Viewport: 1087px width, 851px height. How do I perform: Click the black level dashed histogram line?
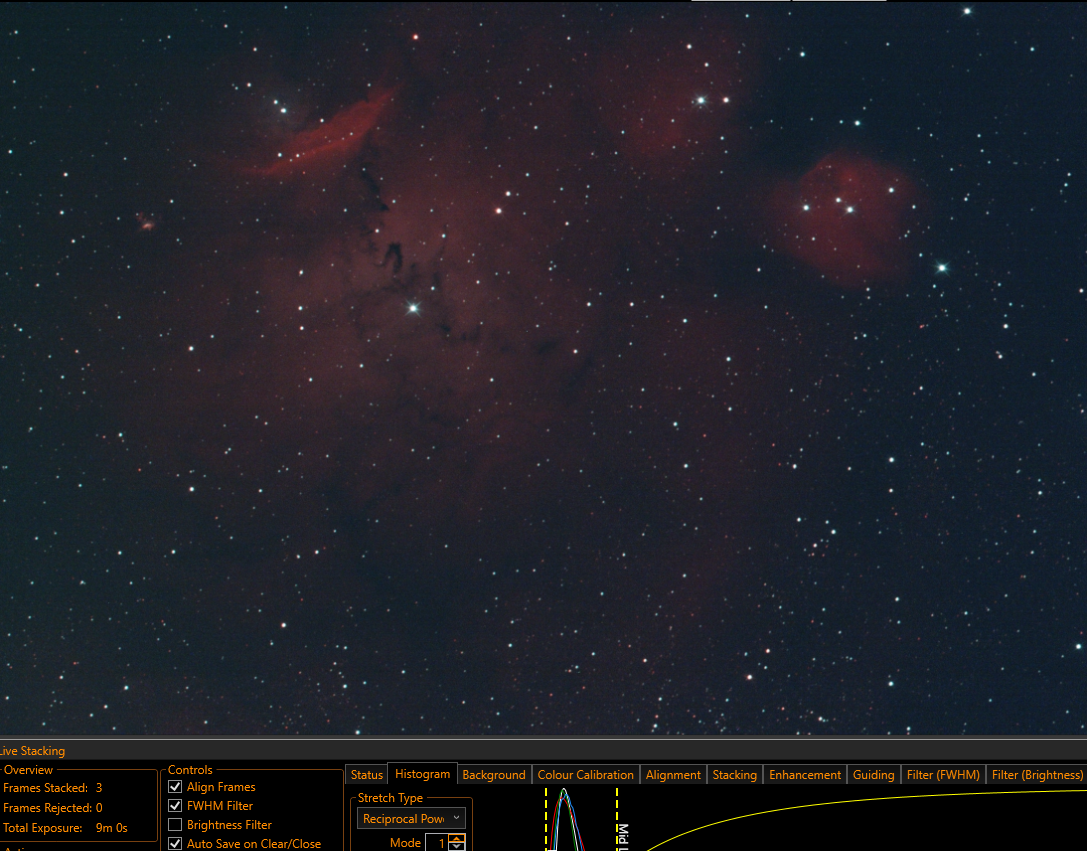click(546, 819)
